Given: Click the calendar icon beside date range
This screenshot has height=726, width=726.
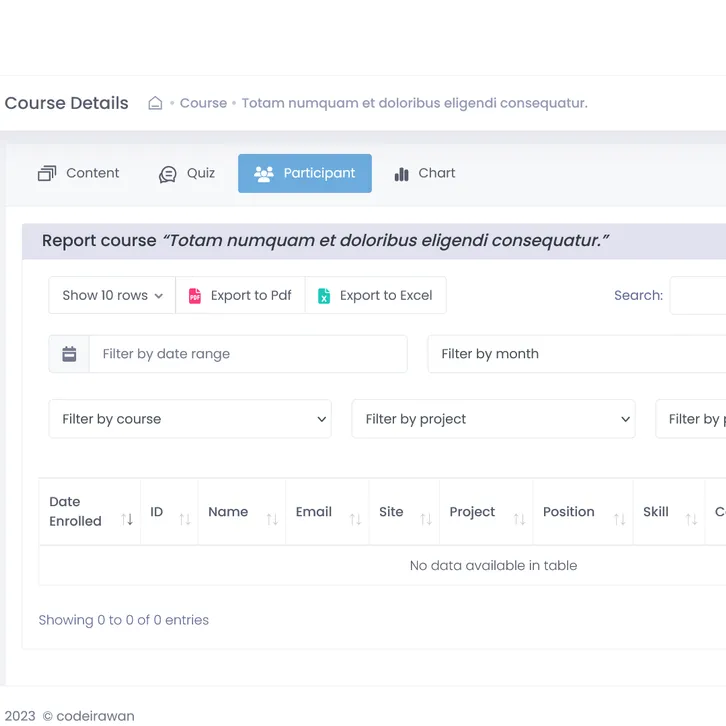Looking at the screenshot, I should 69,354.
